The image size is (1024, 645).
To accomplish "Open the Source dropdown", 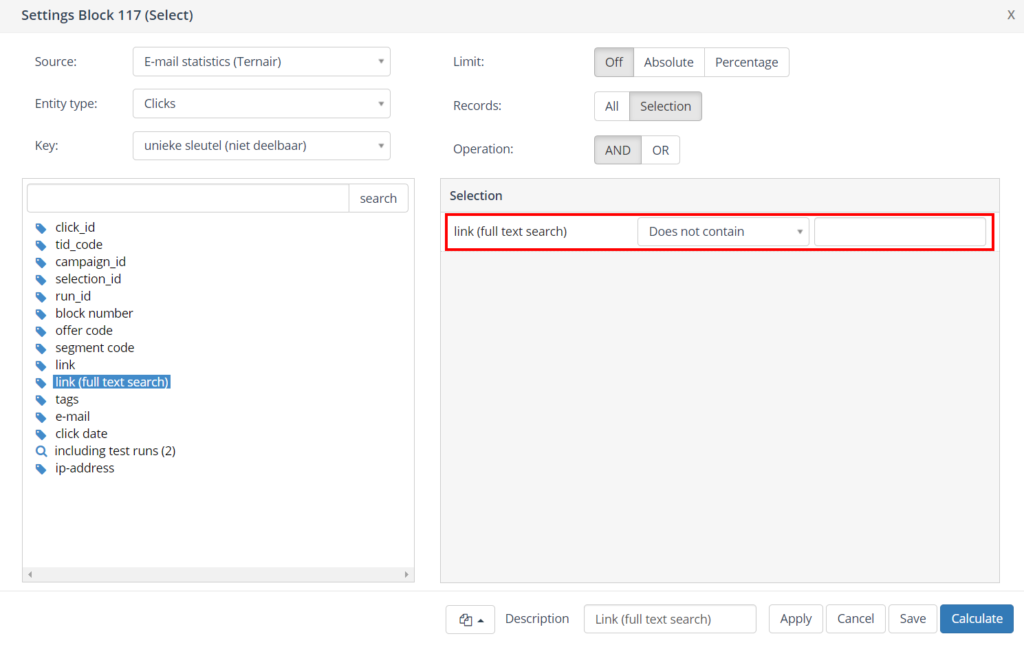I will (x=261, y=62).
